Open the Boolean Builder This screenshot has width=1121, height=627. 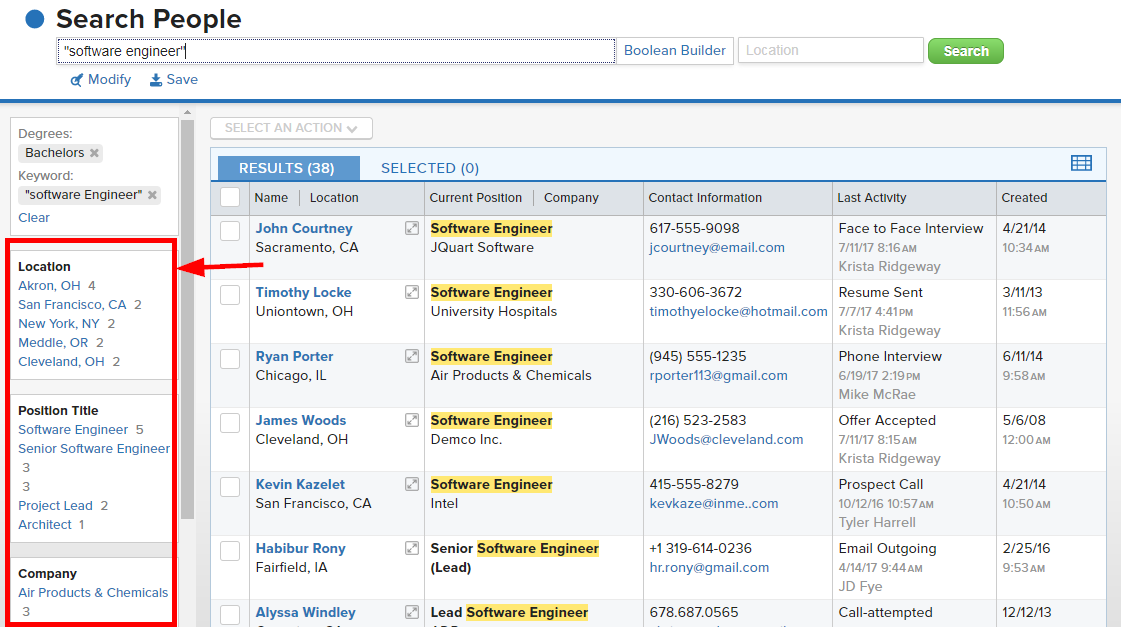click(674, 51)
